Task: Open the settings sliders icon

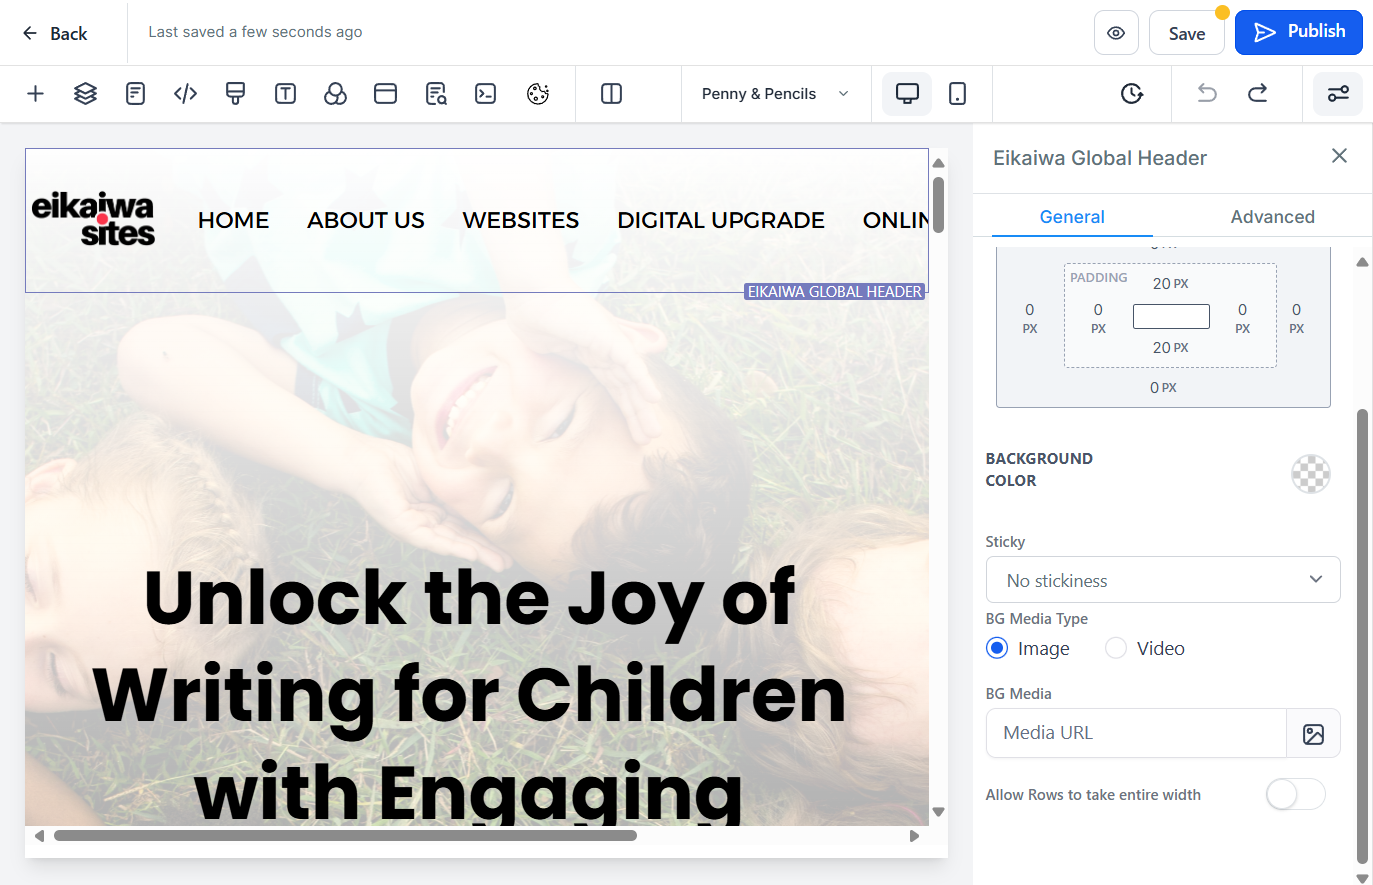Action: point(1338,94)
